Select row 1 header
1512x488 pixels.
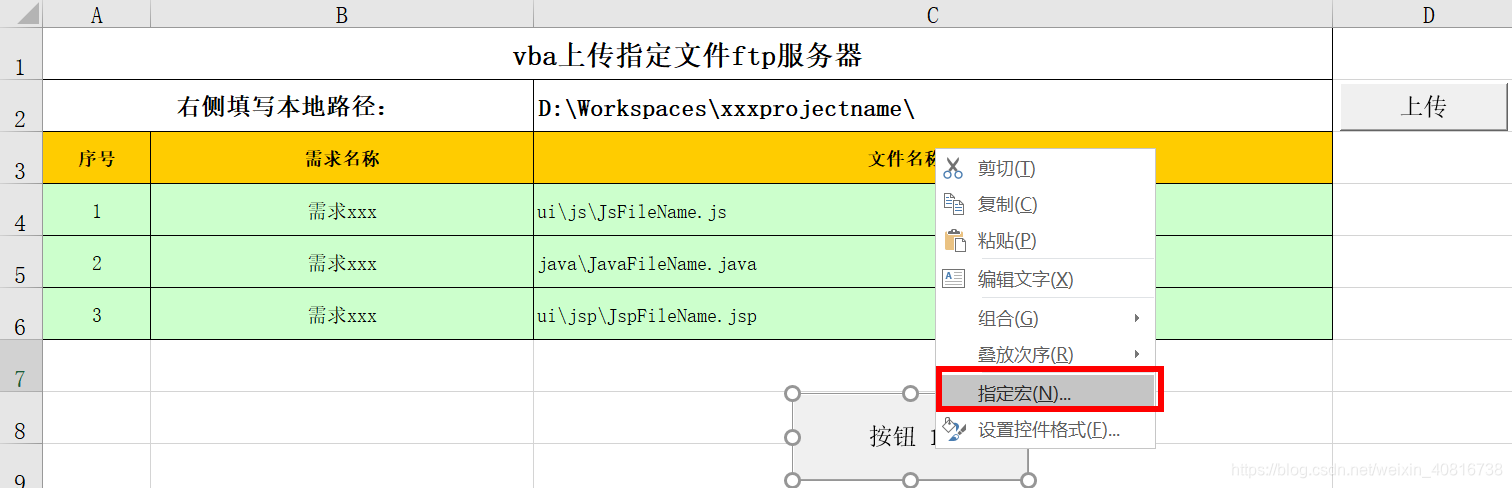click(21, 54)
